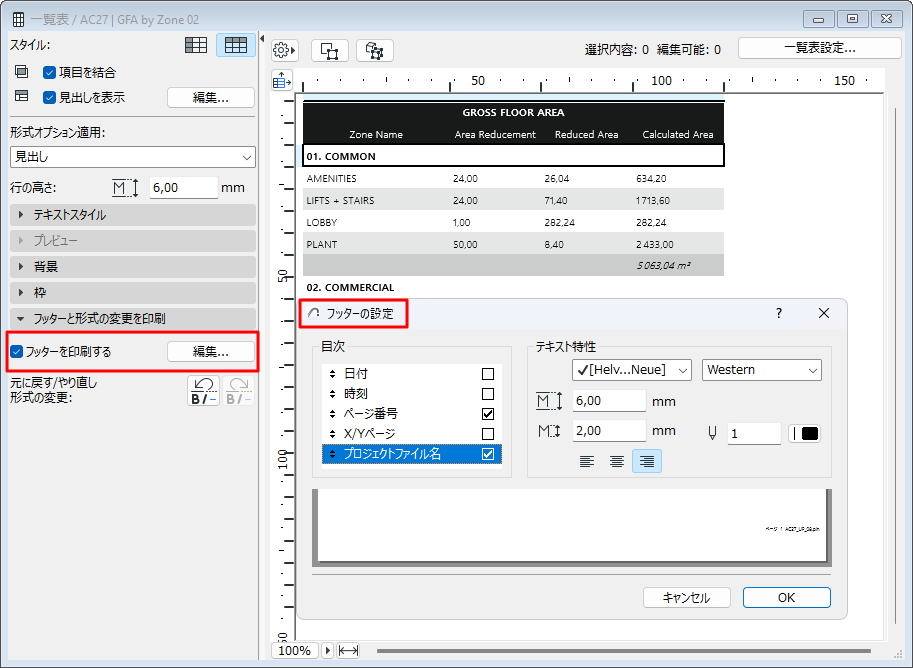Click the redo format change icon
Screen dimensions: 913x668
pyautogui.click(x=238, y=390)
